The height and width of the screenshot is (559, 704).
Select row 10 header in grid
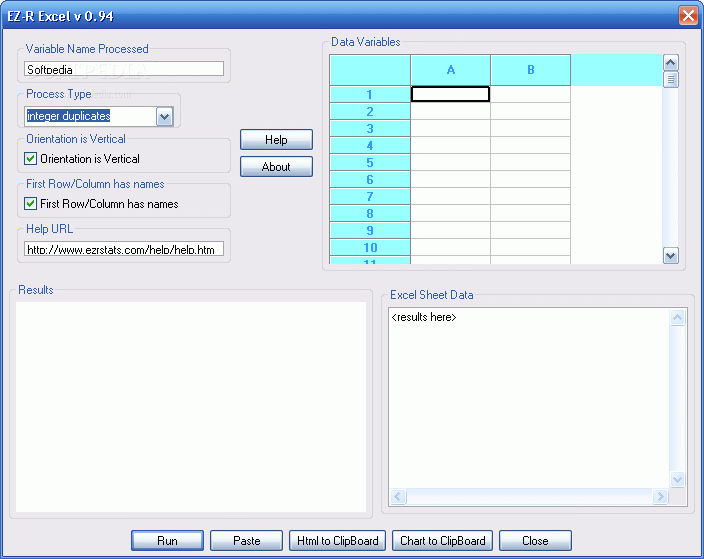[370, 247]
